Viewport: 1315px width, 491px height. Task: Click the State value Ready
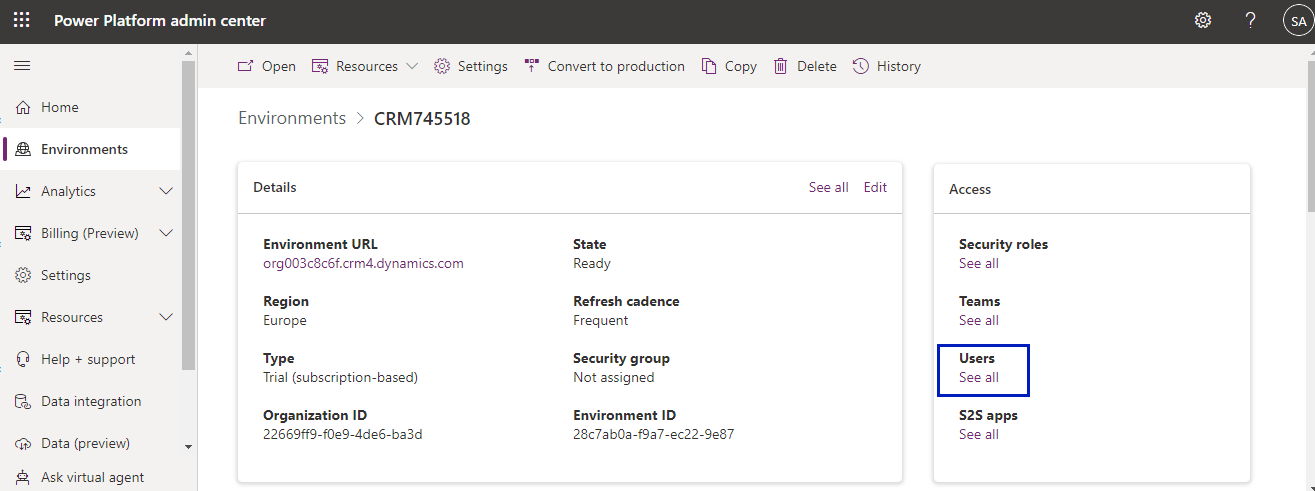pyautogui.click(x=592, y=264)
